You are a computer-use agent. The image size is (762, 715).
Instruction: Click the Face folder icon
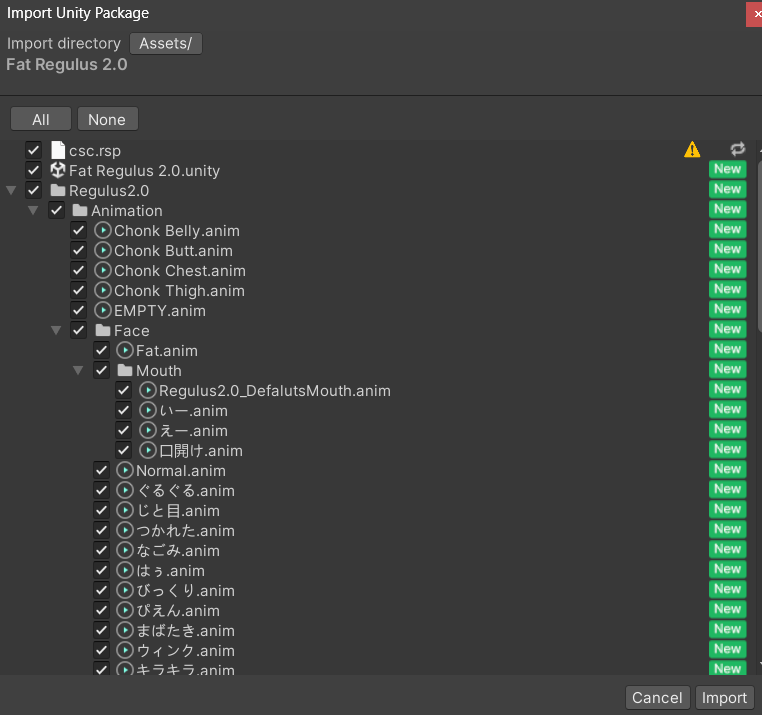click(103, 330)
